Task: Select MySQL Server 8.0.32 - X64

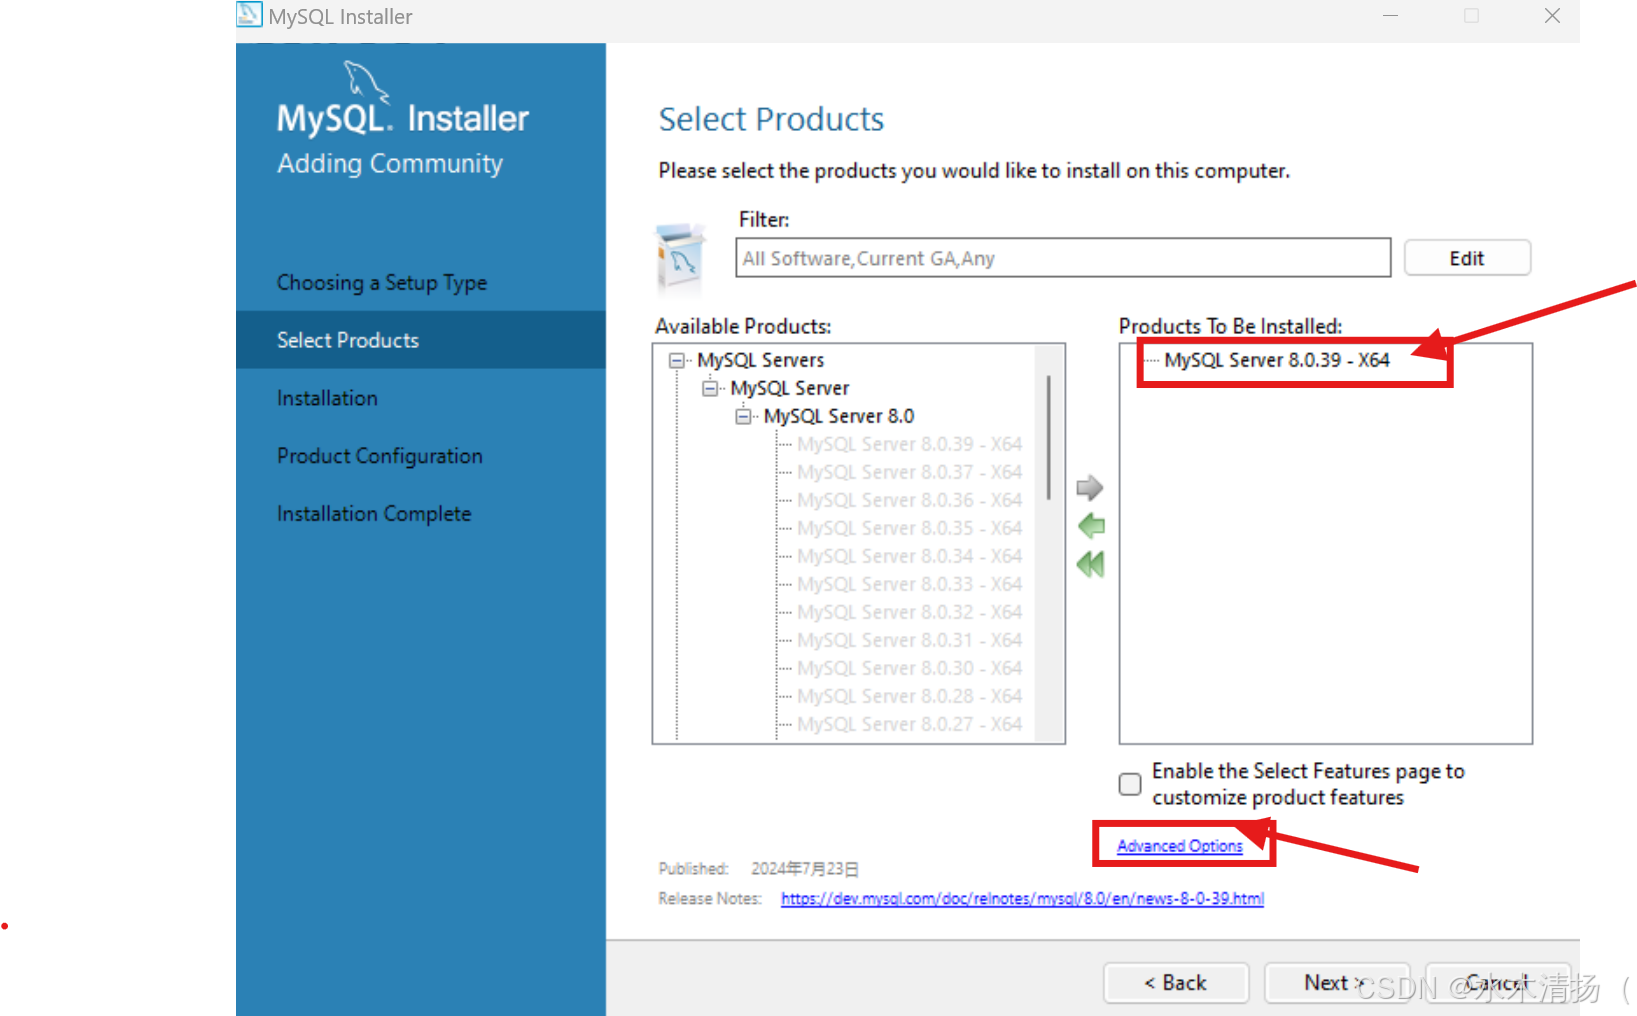Action: (x=909, y=612)
